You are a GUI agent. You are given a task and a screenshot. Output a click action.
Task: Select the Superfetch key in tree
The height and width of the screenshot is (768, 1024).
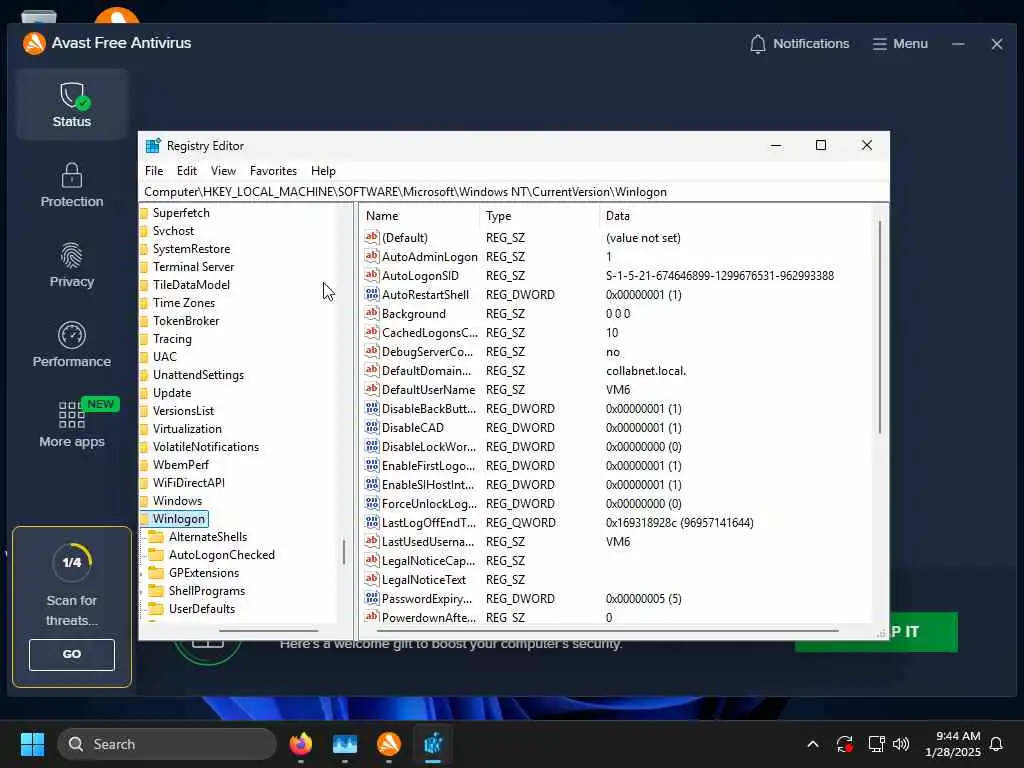181,213
